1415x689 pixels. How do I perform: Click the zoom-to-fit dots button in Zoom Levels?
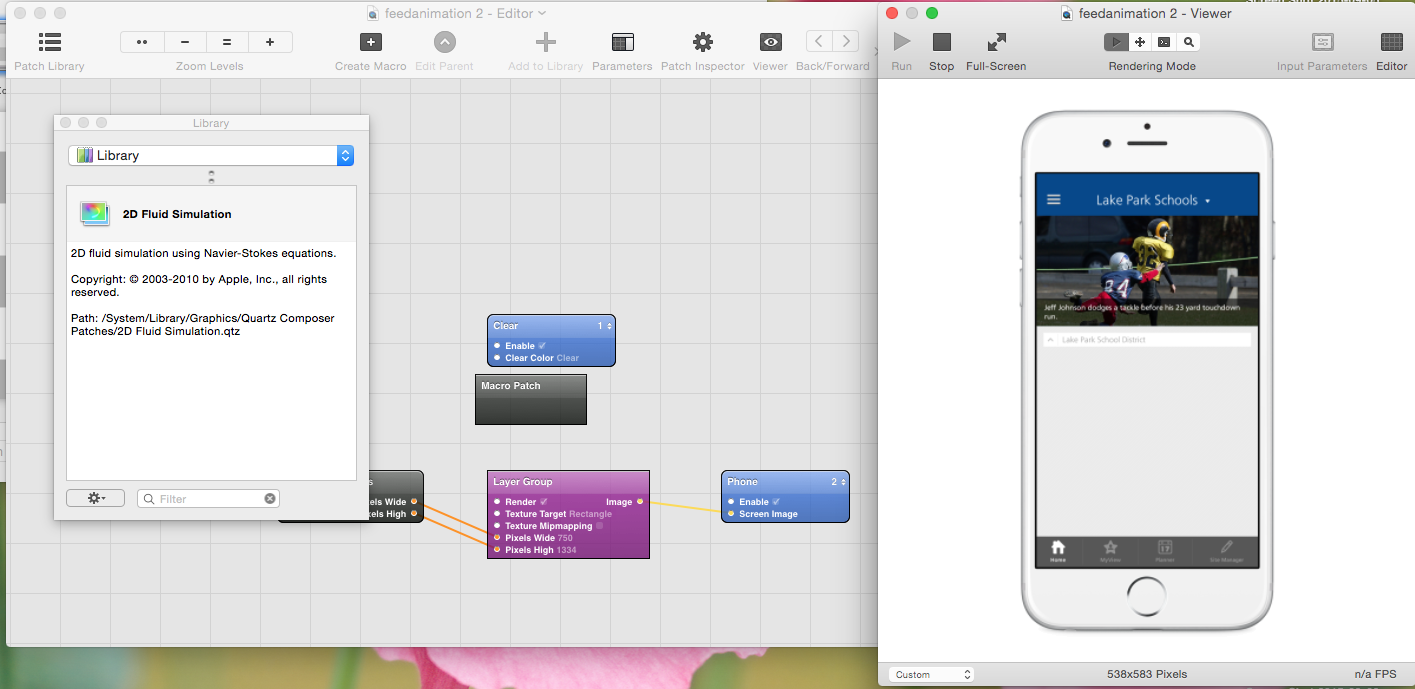[x=142, y=42]
